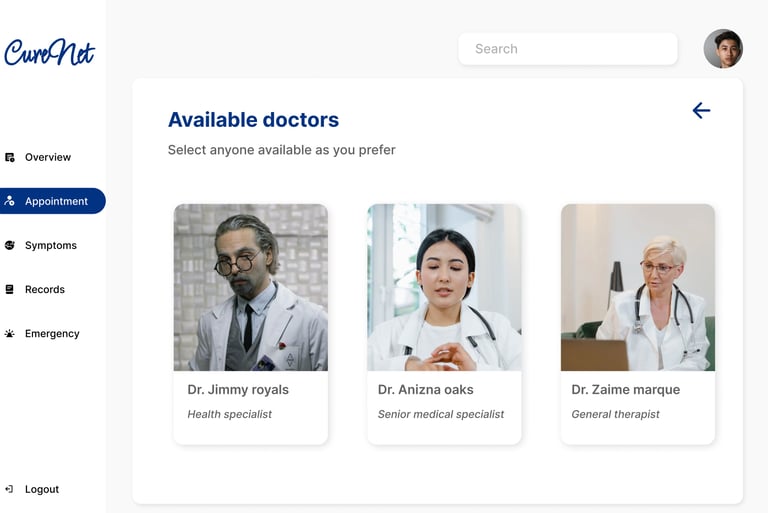The width and height of the screenshot is (768, 513).
Task: Click the Appointment sidebar icon
Action: (10, 201)
